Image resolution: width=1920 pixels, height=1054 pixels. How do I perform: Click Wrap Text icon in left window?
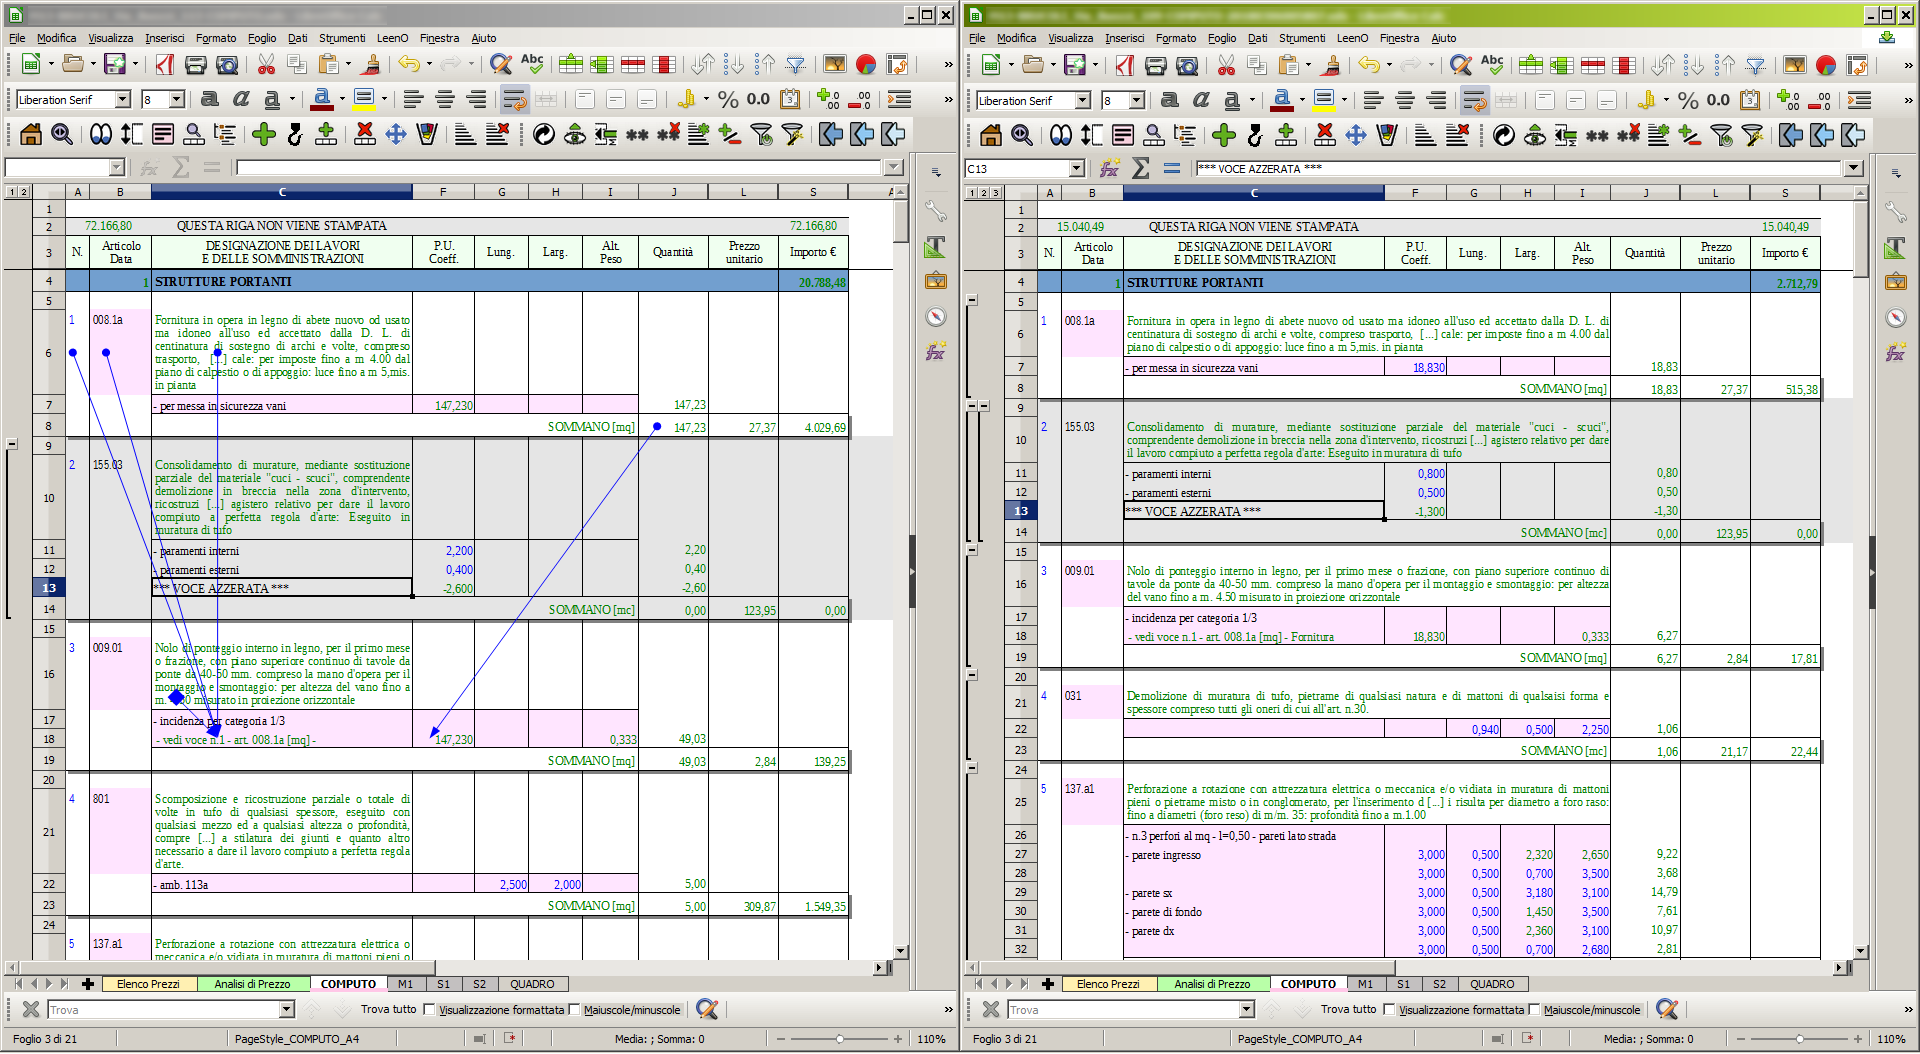click(x=514, y=99)
